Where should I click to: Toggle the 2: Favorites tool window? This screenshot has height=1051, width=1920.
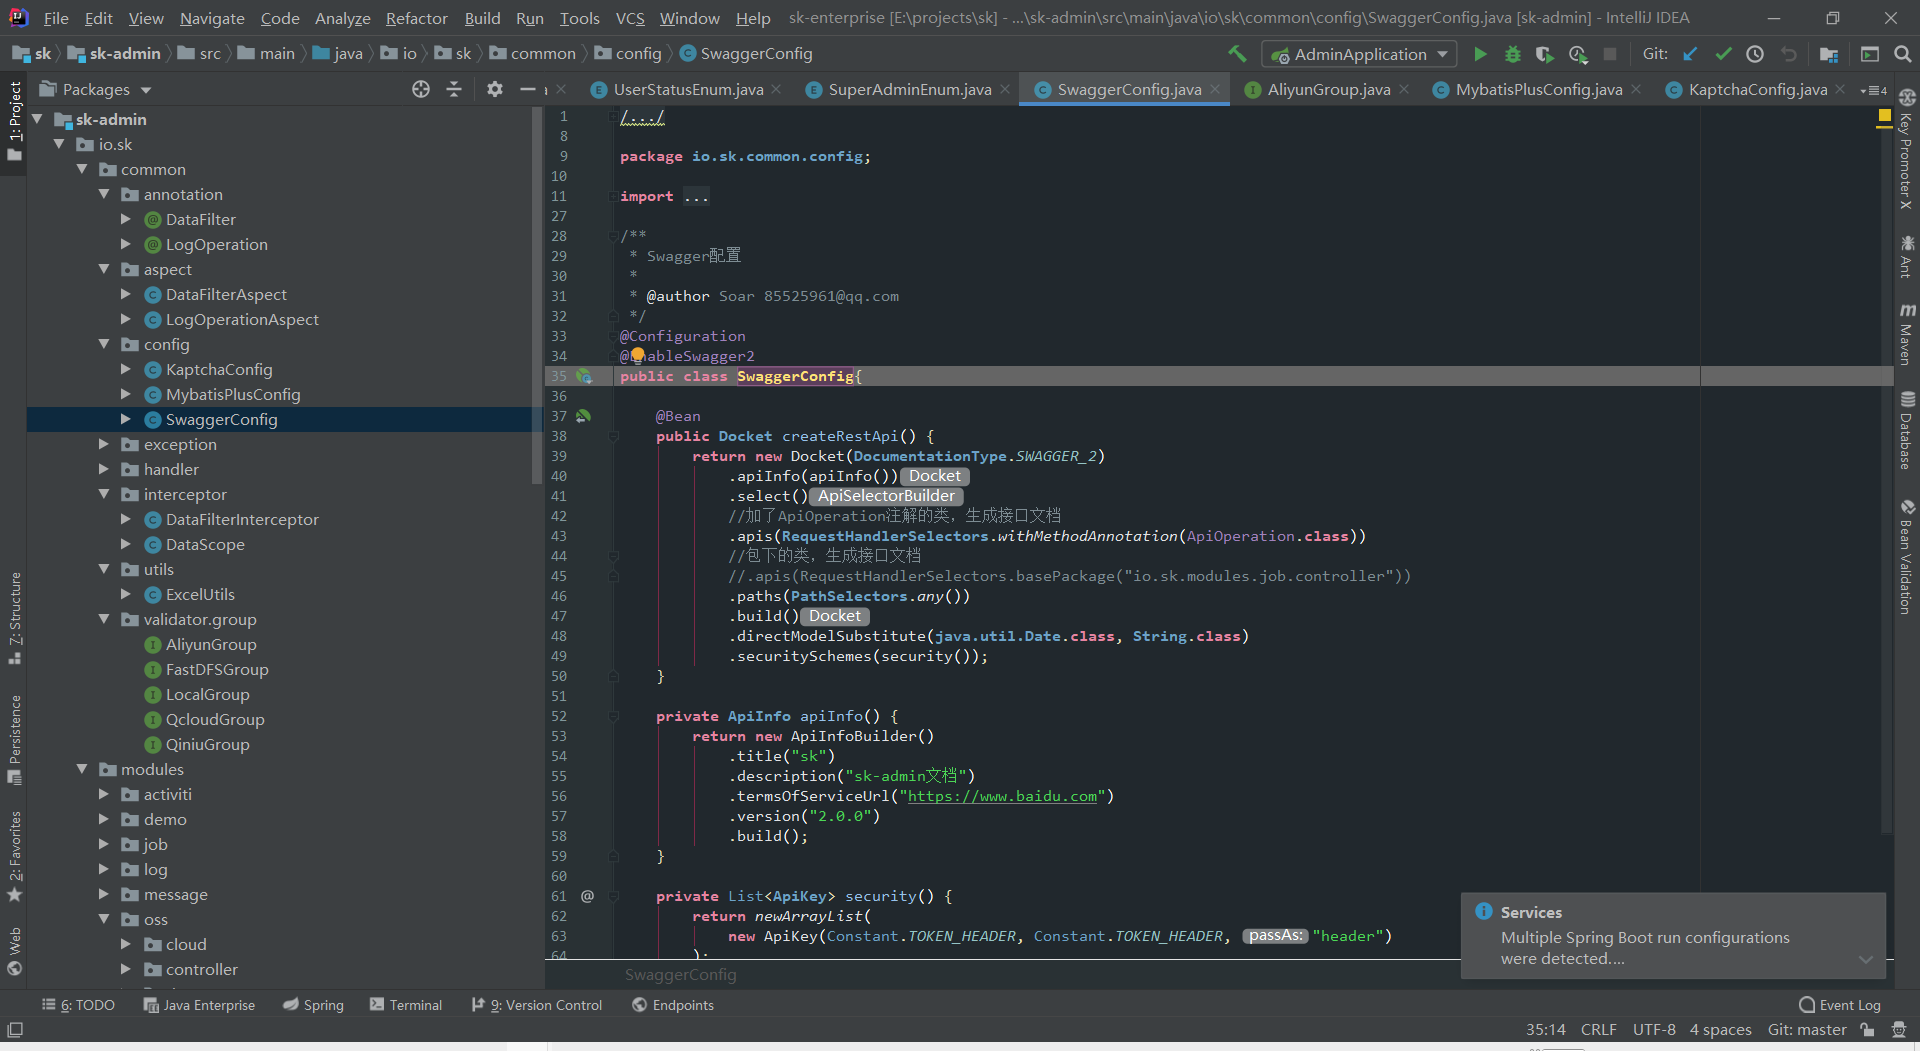(x=14, y=856)
